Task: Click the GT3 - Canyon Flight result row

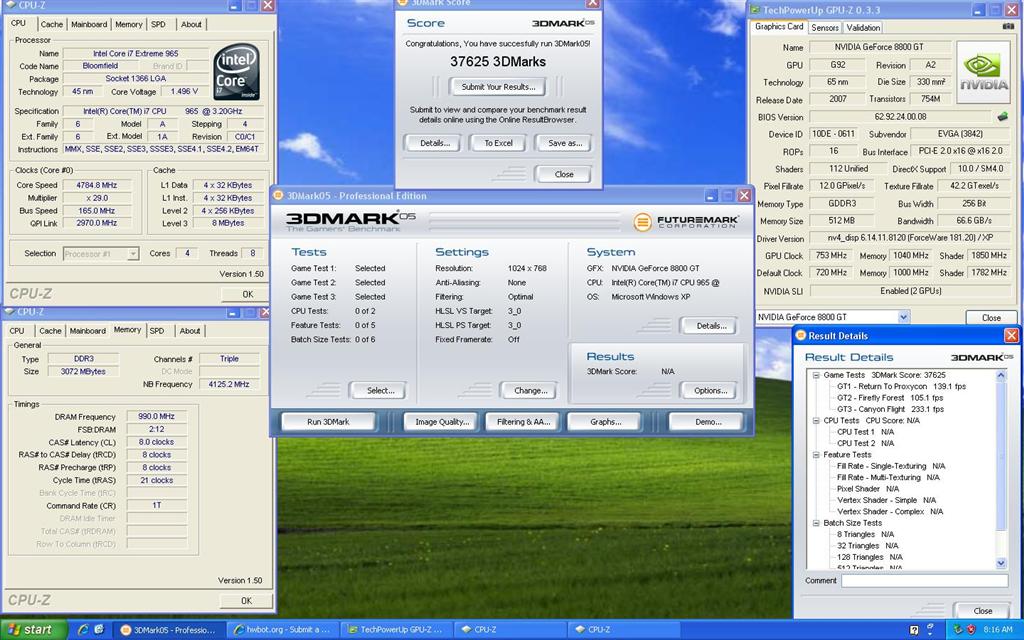Action: click(x=890, y=409)
